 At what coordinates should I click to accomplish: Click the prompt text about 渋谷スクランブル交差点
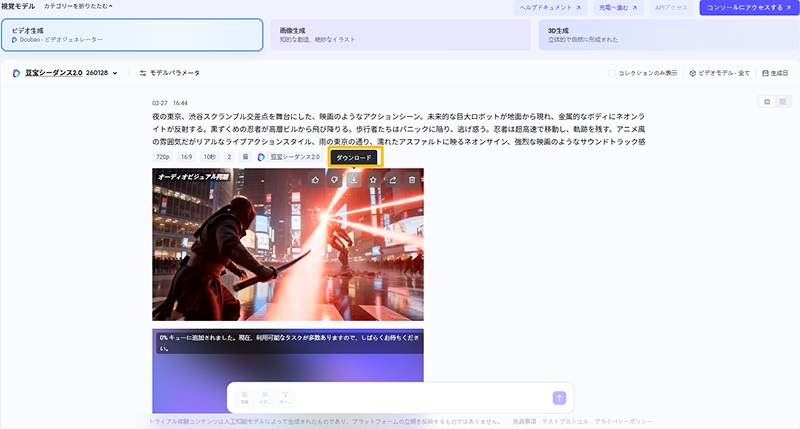coord(398,129)
